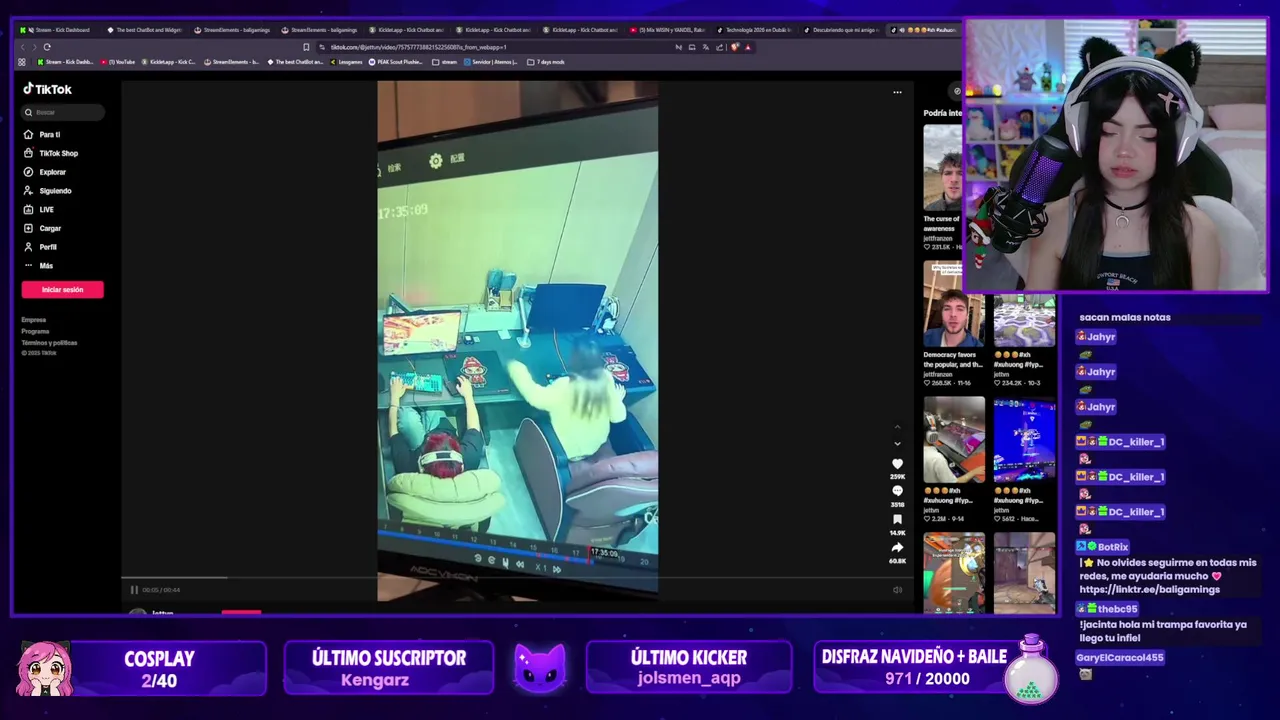
Task: Go to the Explorar page
Action: click(45, 172)
